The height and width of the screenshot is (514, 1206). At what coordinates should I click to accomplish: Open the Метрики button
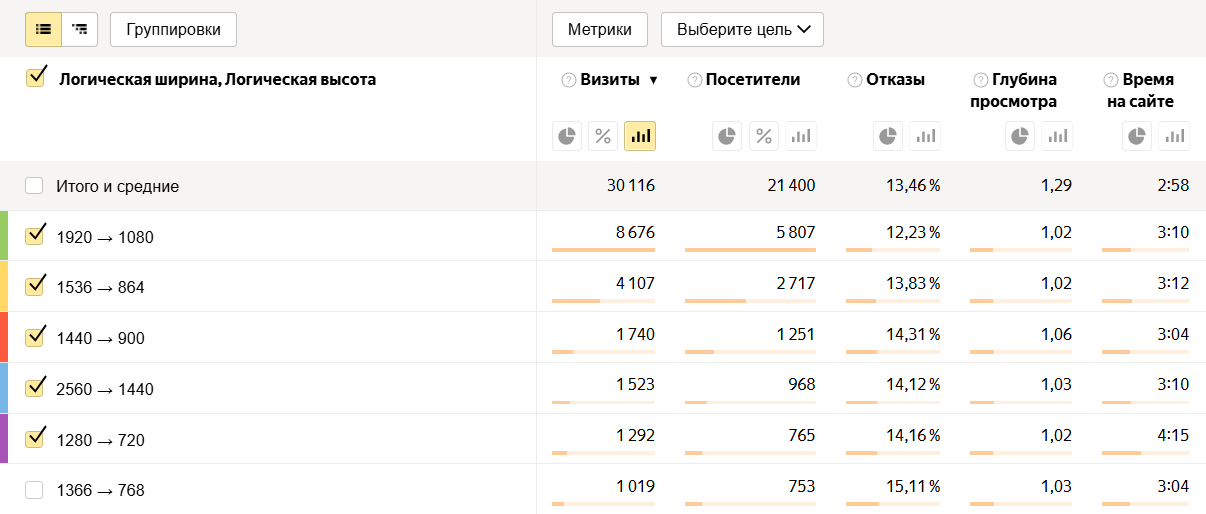(x=600, y=30)
